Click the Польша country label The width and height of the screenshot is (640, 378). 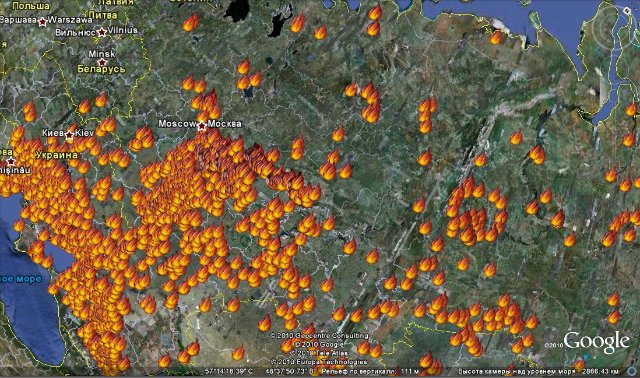[x=31, y=6]
